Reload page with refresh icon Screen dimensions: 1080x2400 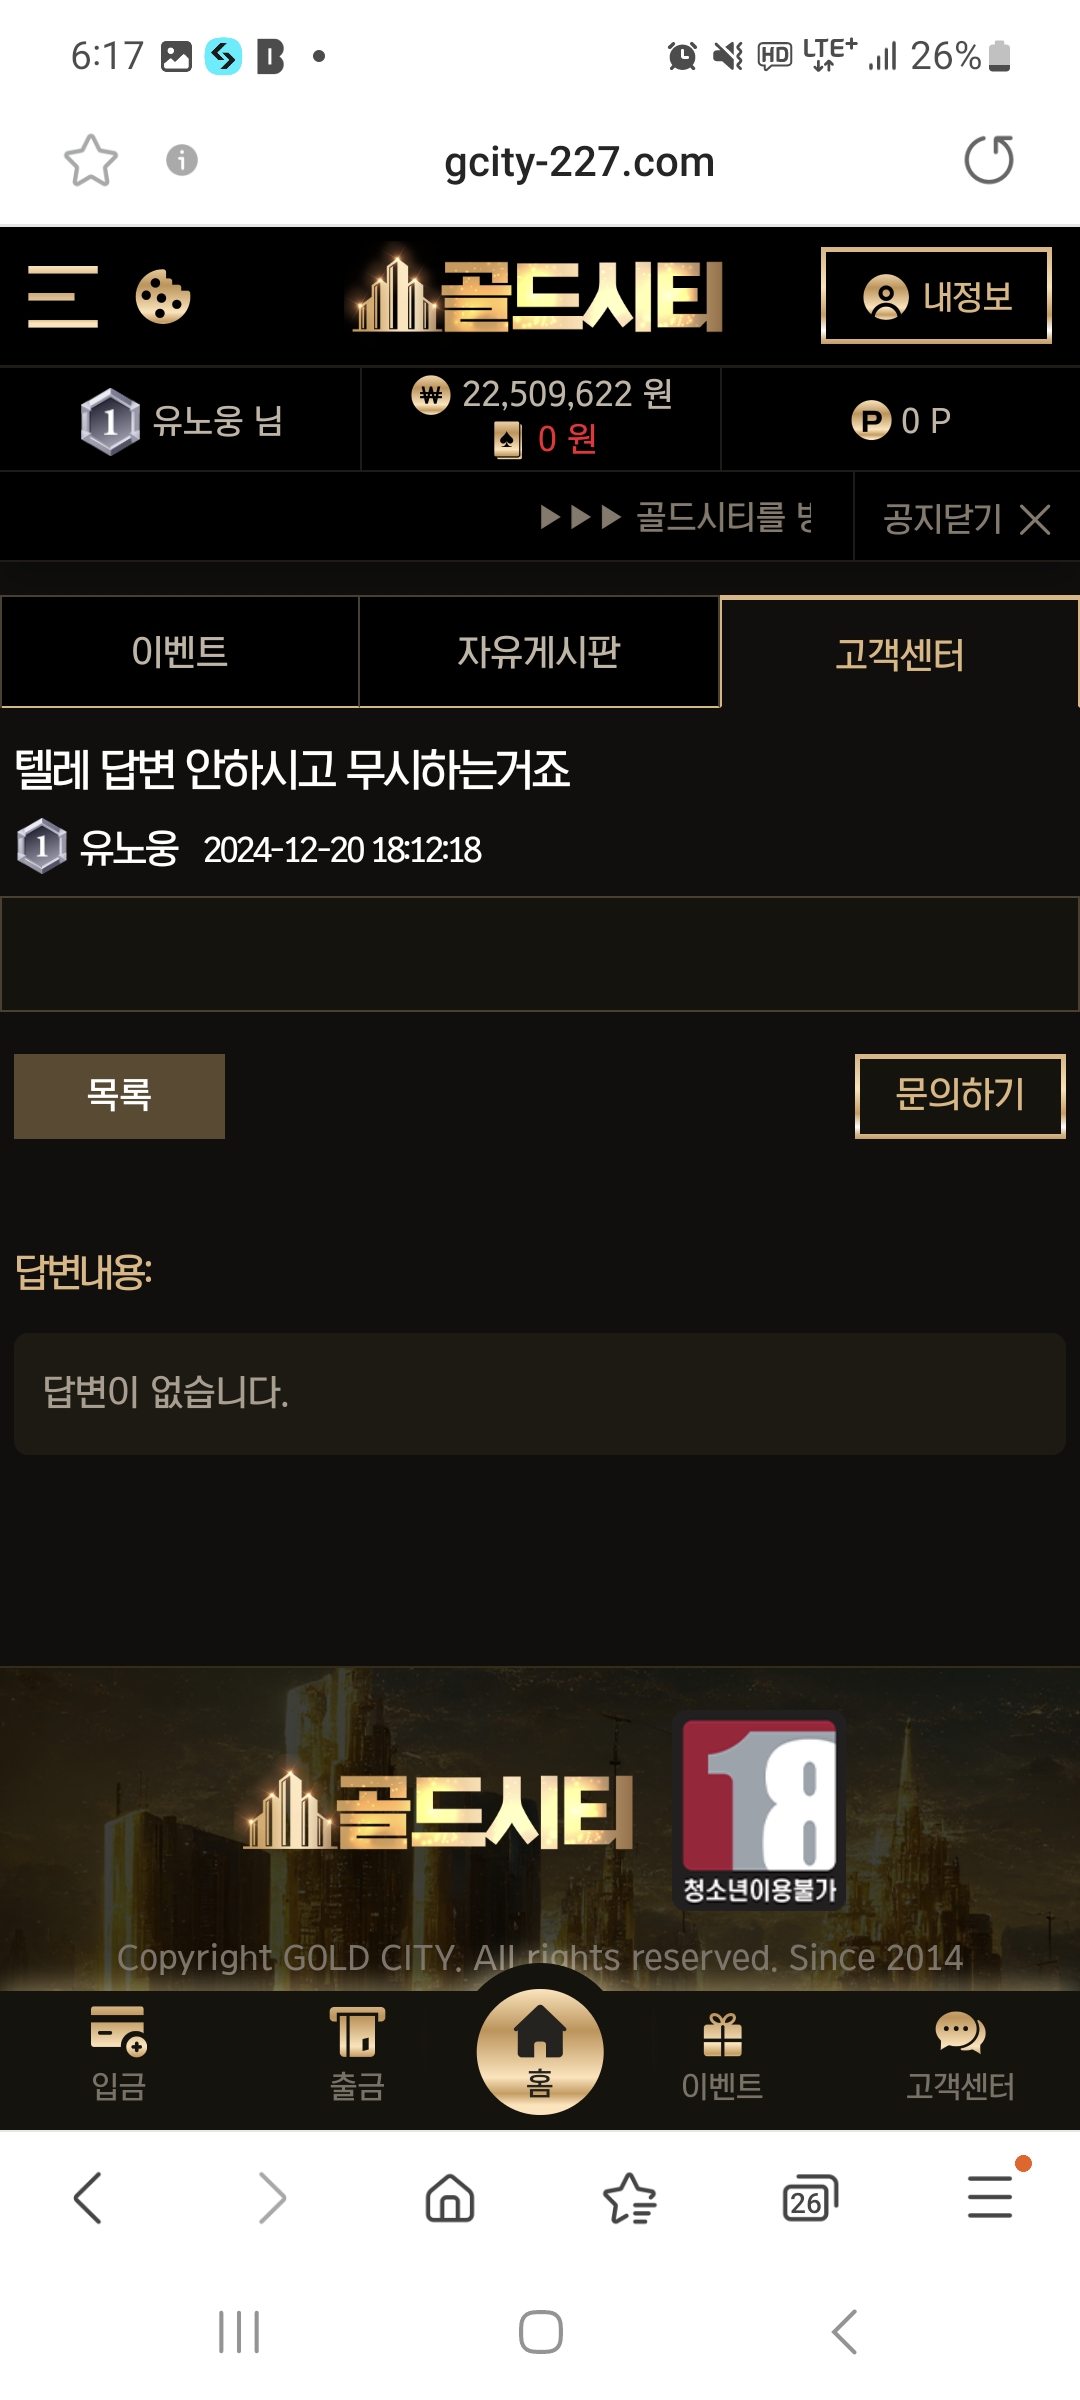(989, 160)
